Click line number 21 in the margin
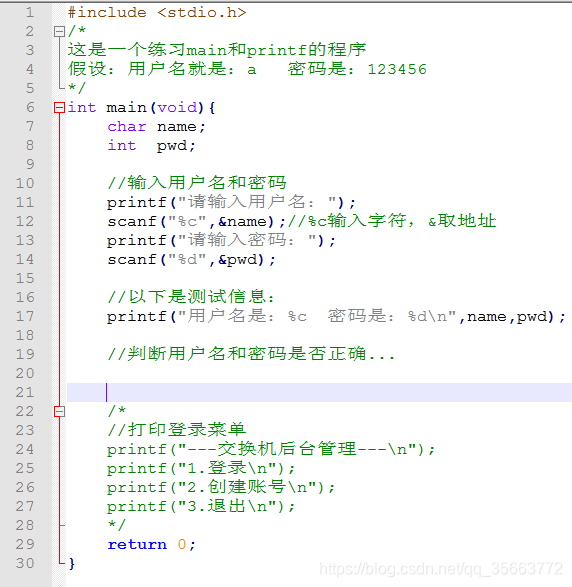The image size is (572, 587). pos(25,392)
